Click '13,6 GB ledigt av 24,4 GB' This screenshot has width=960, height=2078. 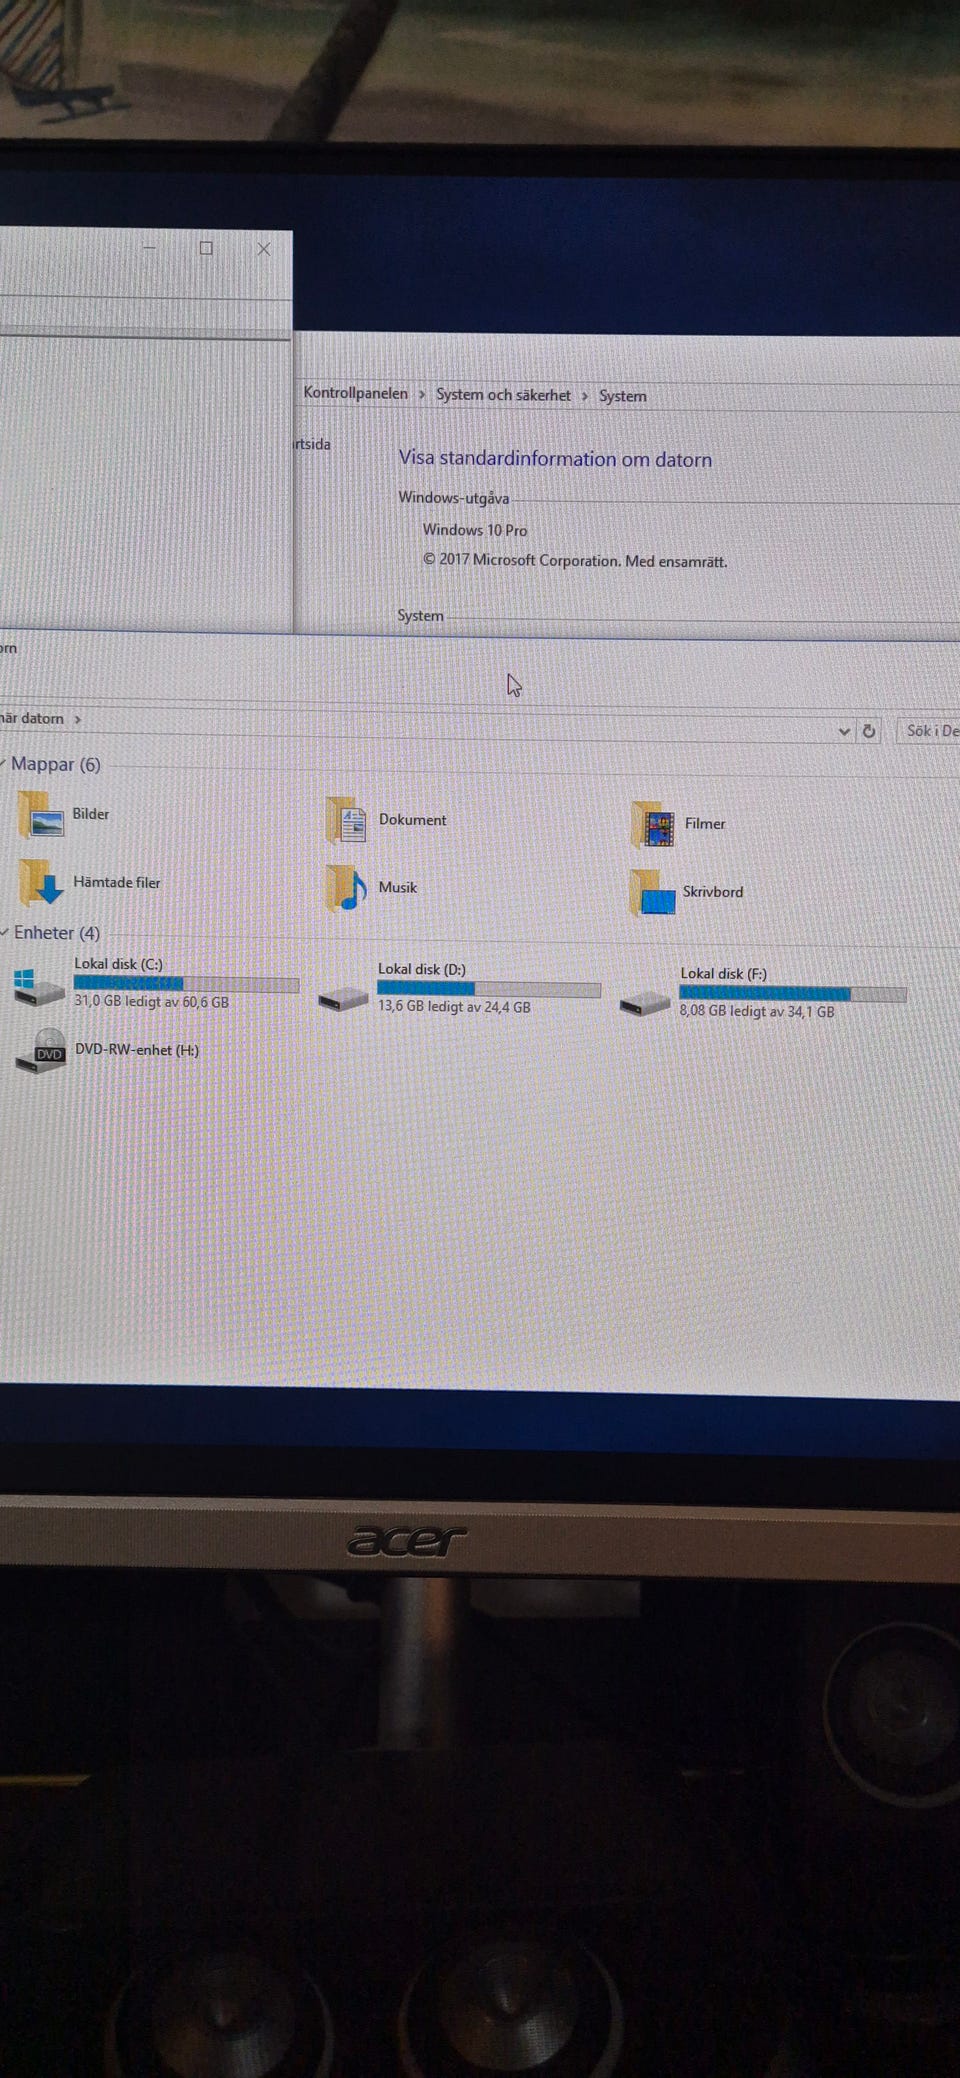454,1007
